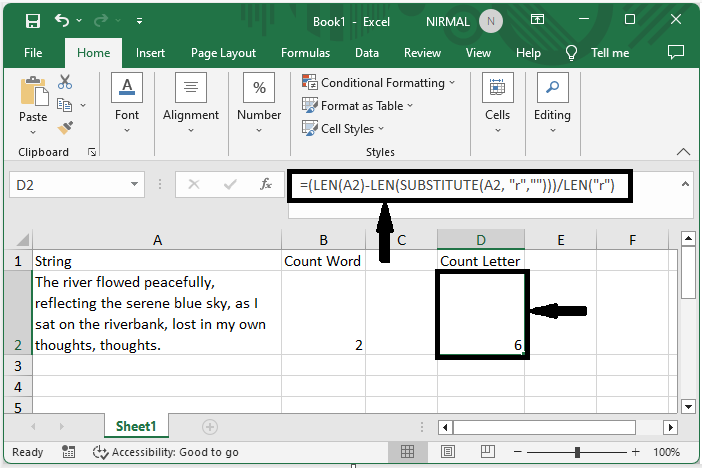Click the Macro recording status icon
This screenshot has height=468, width=702.
[x=68, y=452]
